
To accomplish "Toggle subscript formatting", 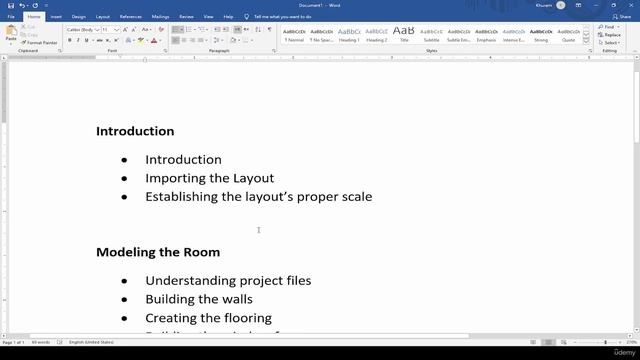I will 108,40.
